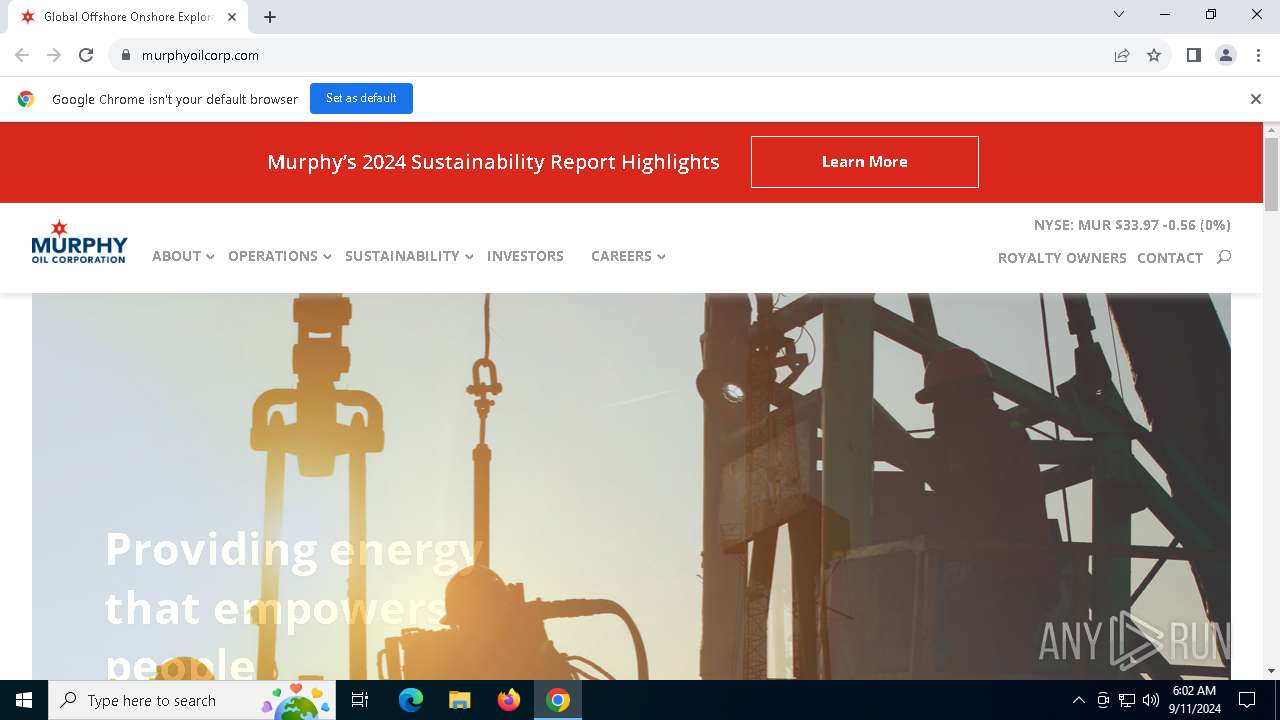Click the Murphy Oil Corporation logo

(x=79, y=242)
